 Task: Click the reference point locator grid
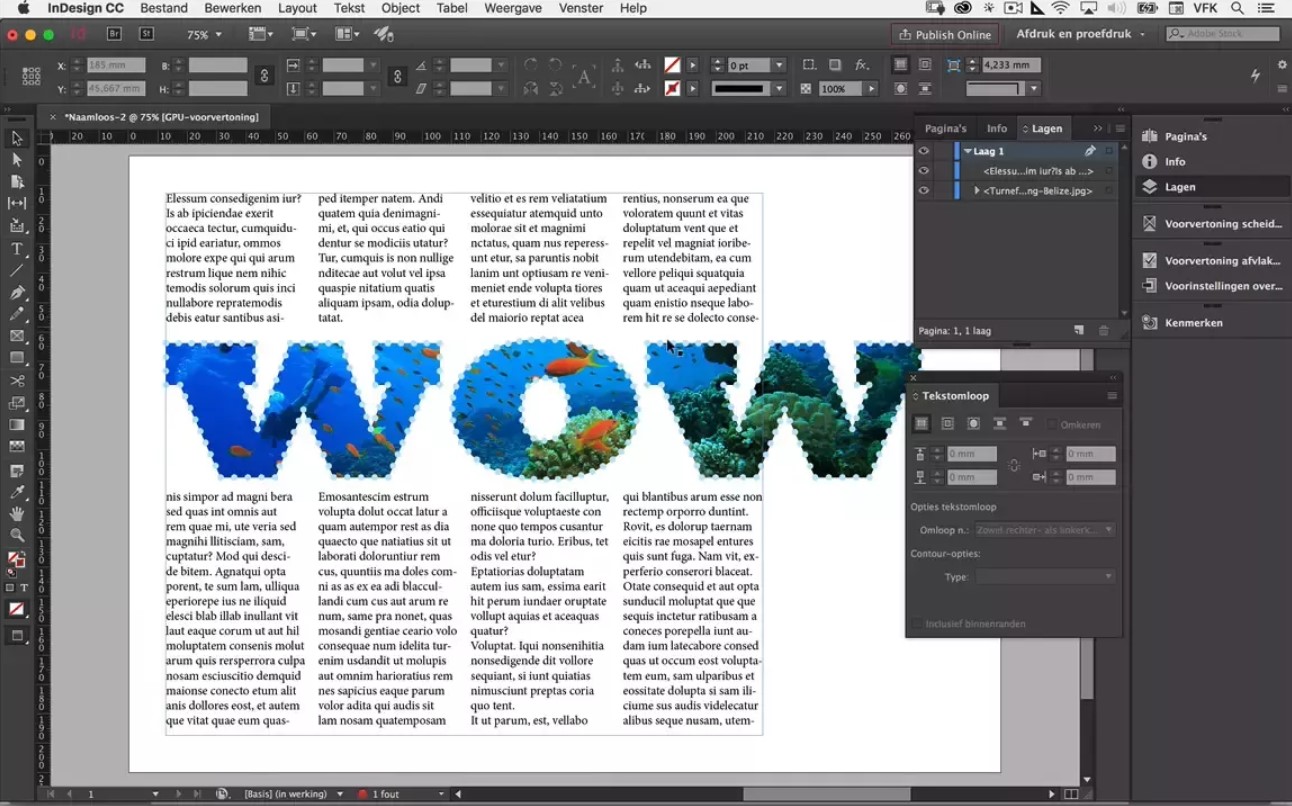(31, 76)
